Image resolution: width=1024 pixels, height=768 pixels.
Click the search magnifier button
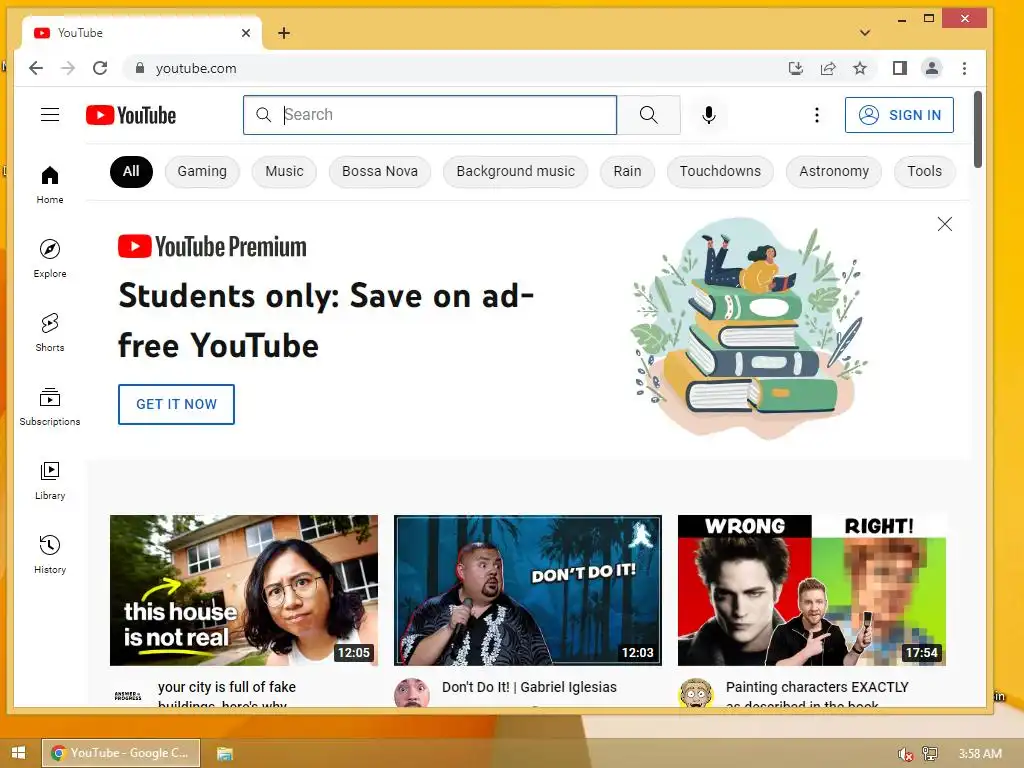648,115
